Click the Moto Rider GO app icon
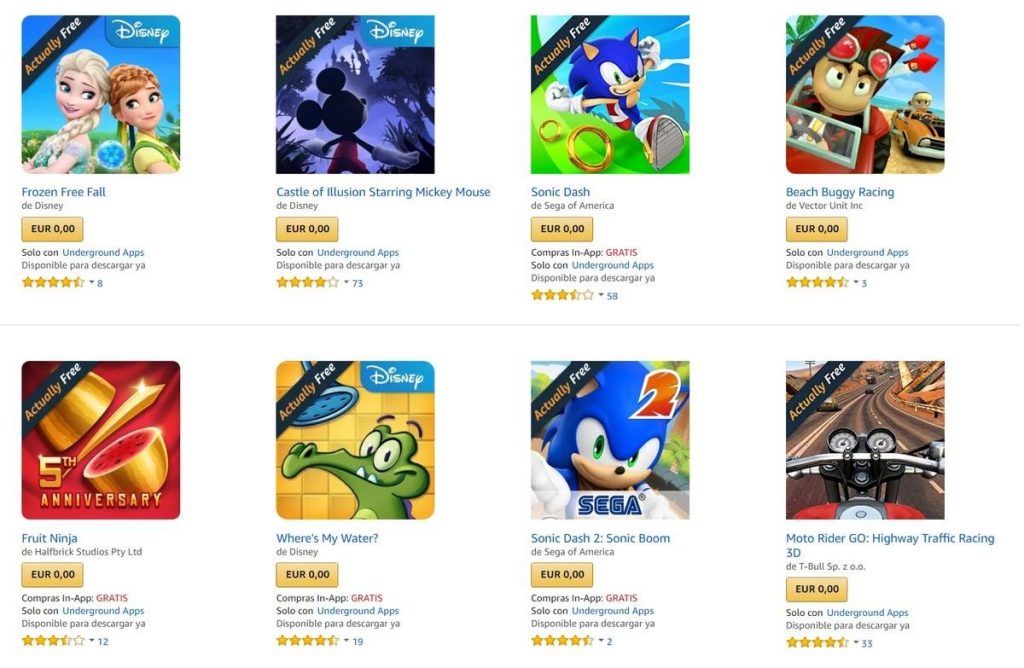1024x668 pixels. click(864, 438)
